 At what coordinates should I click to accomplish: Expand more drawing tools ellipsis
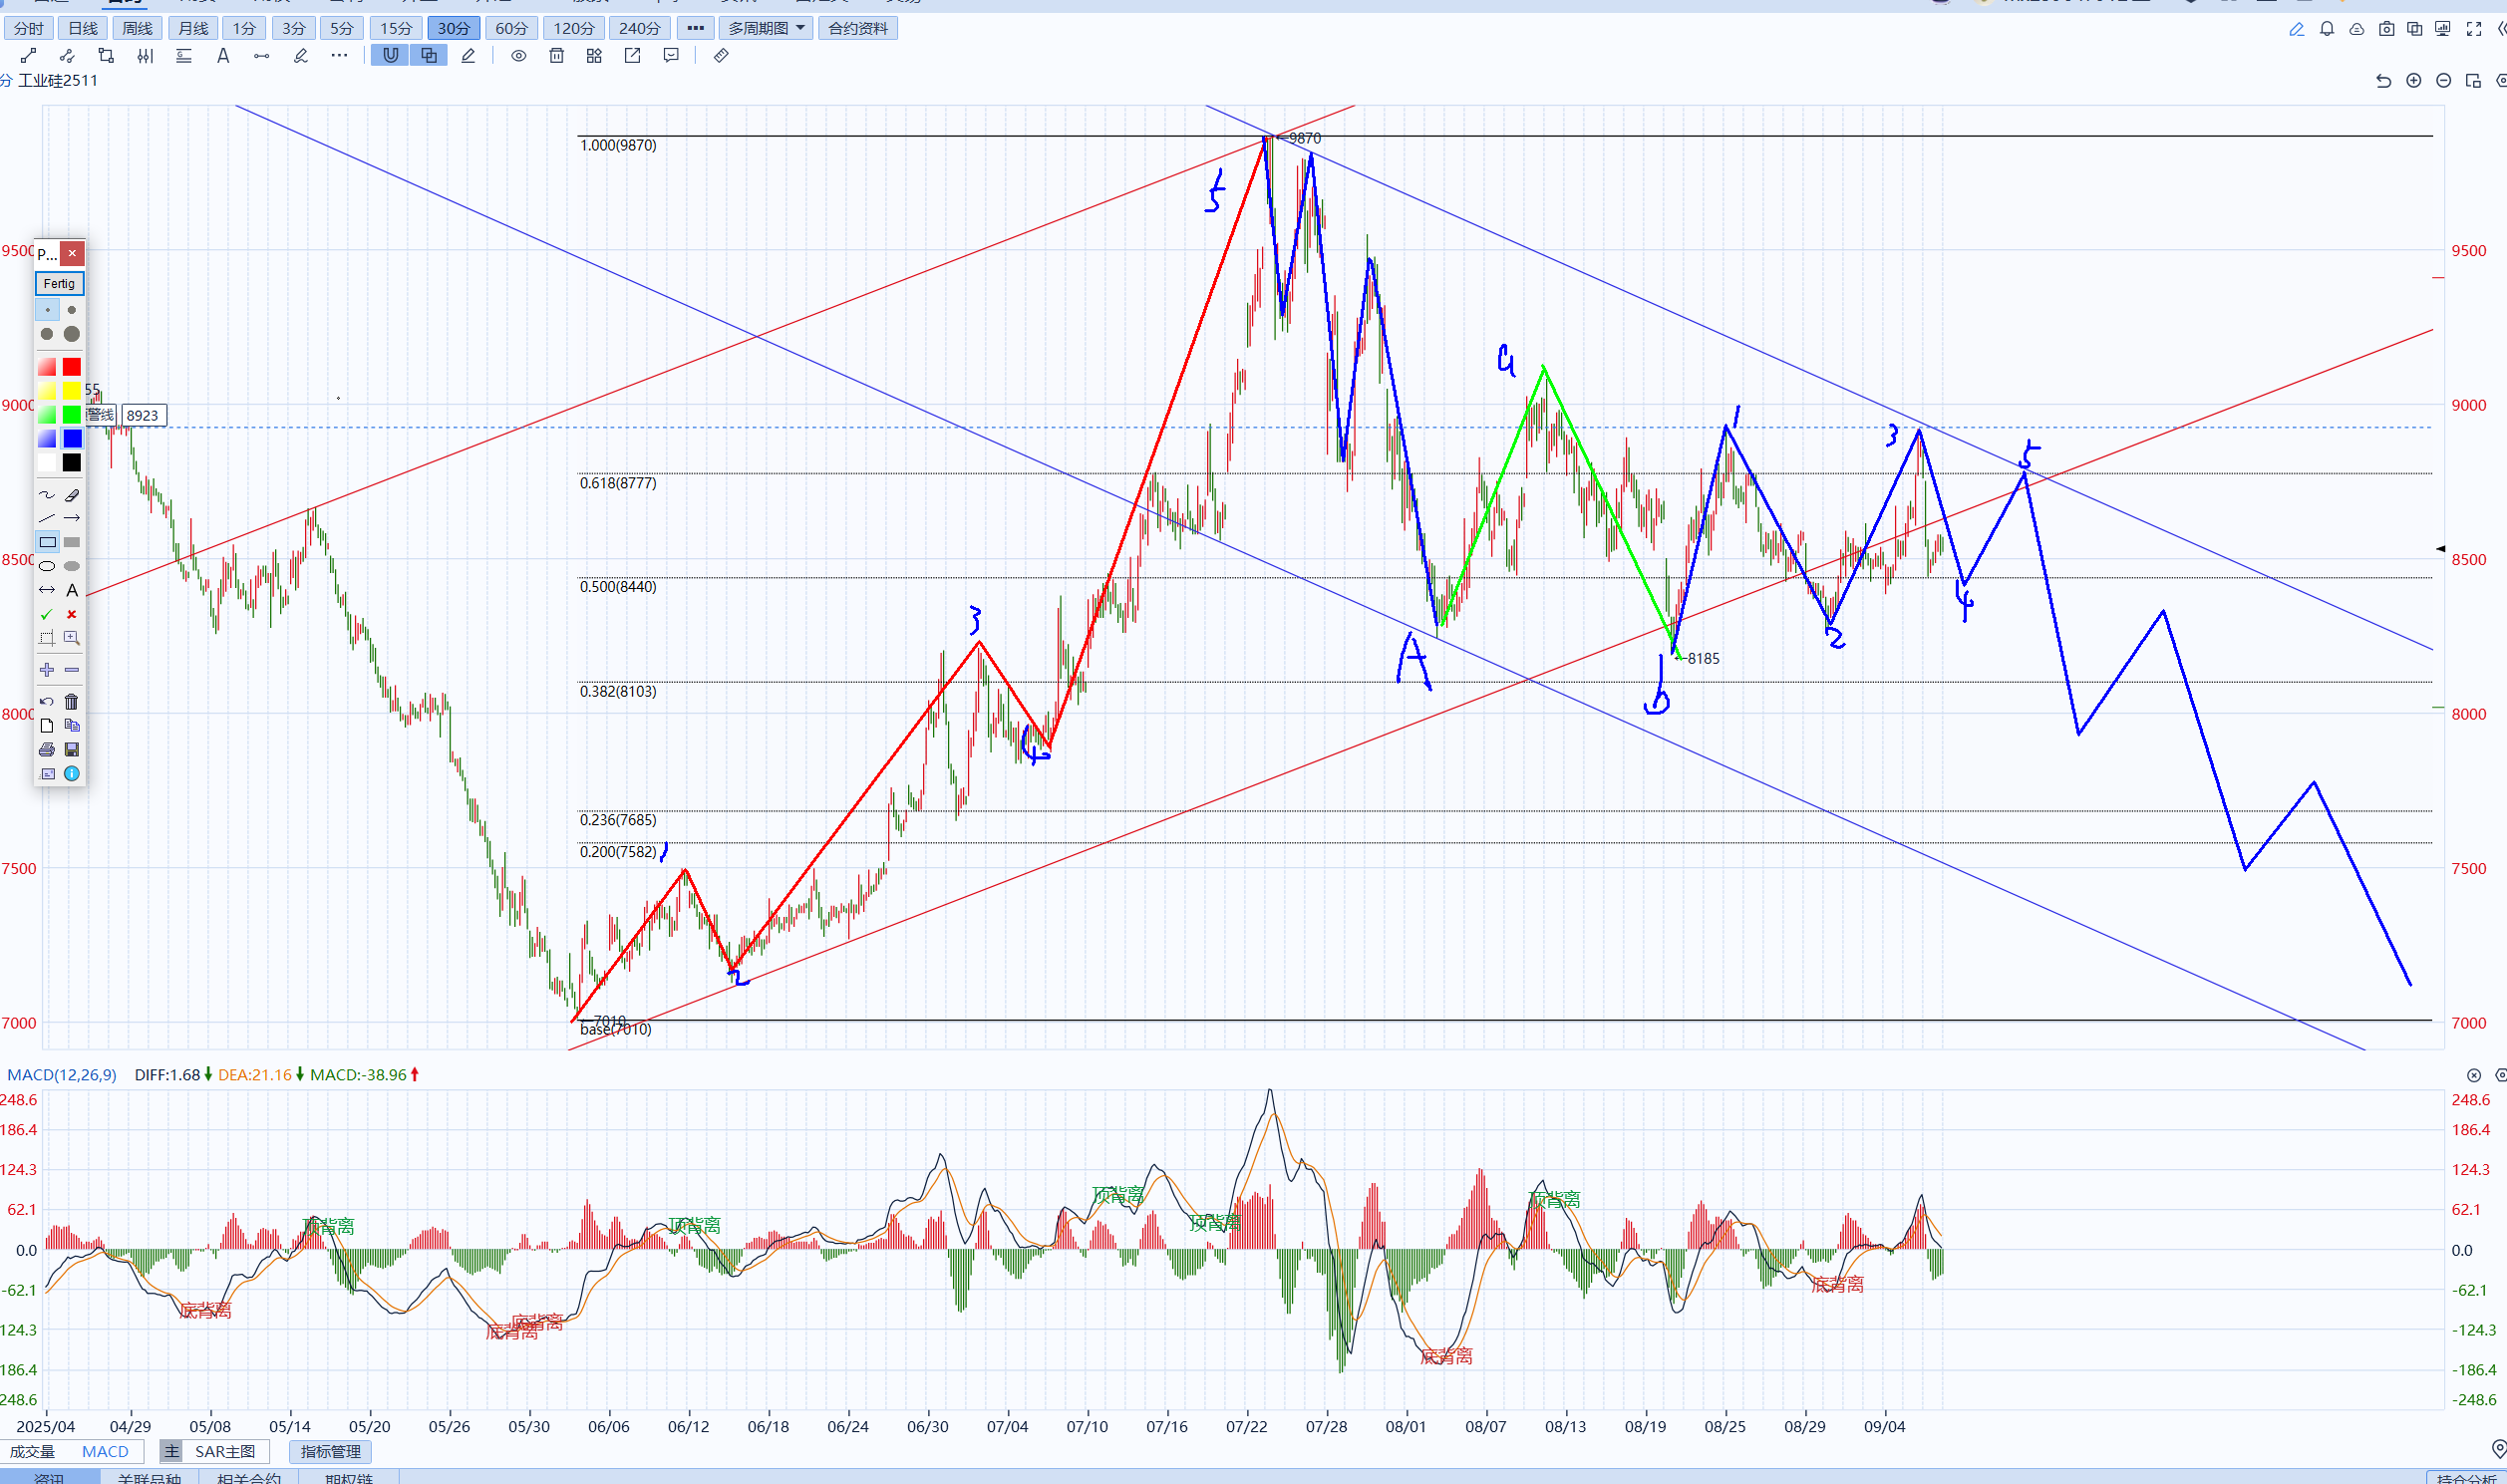tap(340, 56)
